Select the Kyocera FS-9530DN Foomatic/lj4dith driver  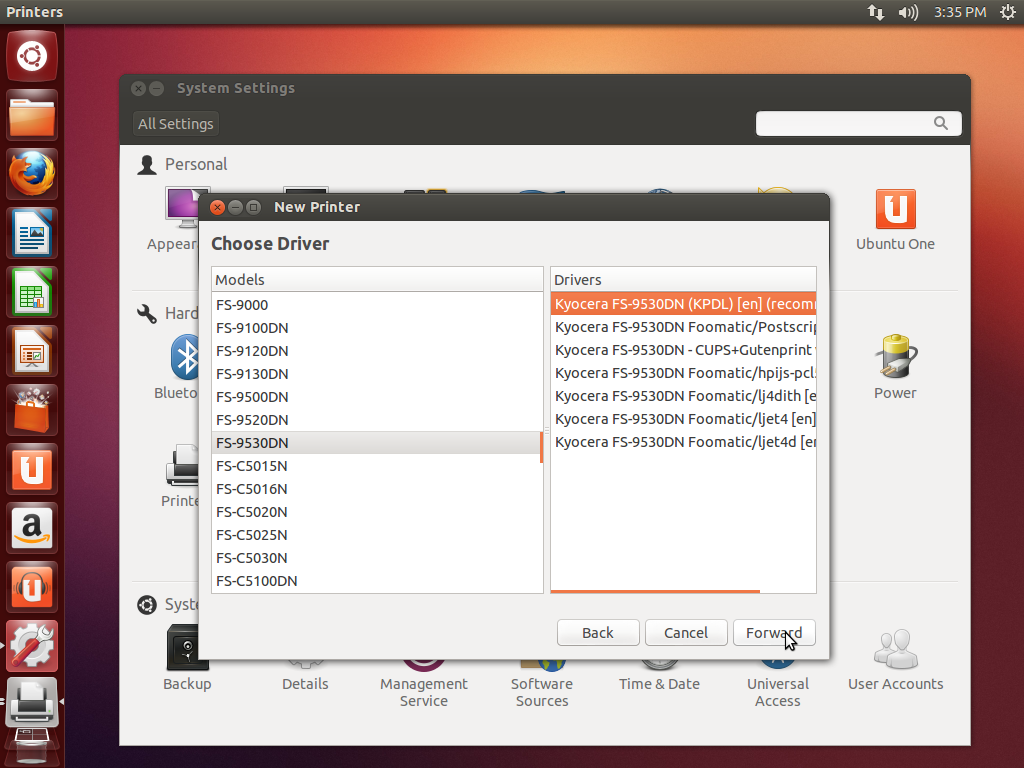coord(683,396)
